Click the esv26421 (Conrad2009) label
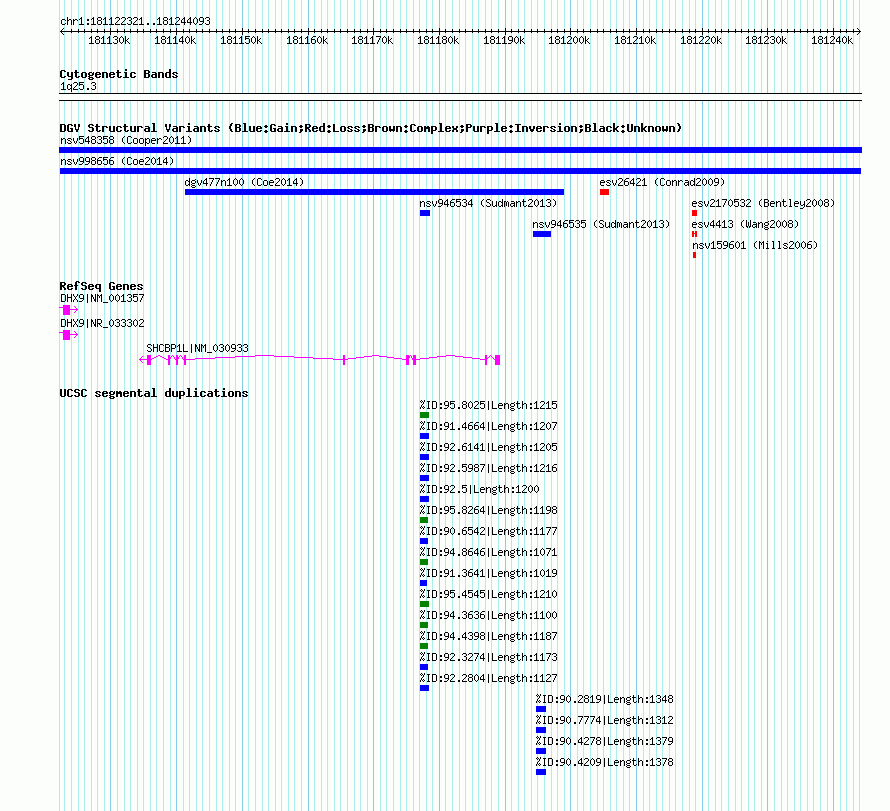This screenshot has width=890, height=811. point(662,182)
